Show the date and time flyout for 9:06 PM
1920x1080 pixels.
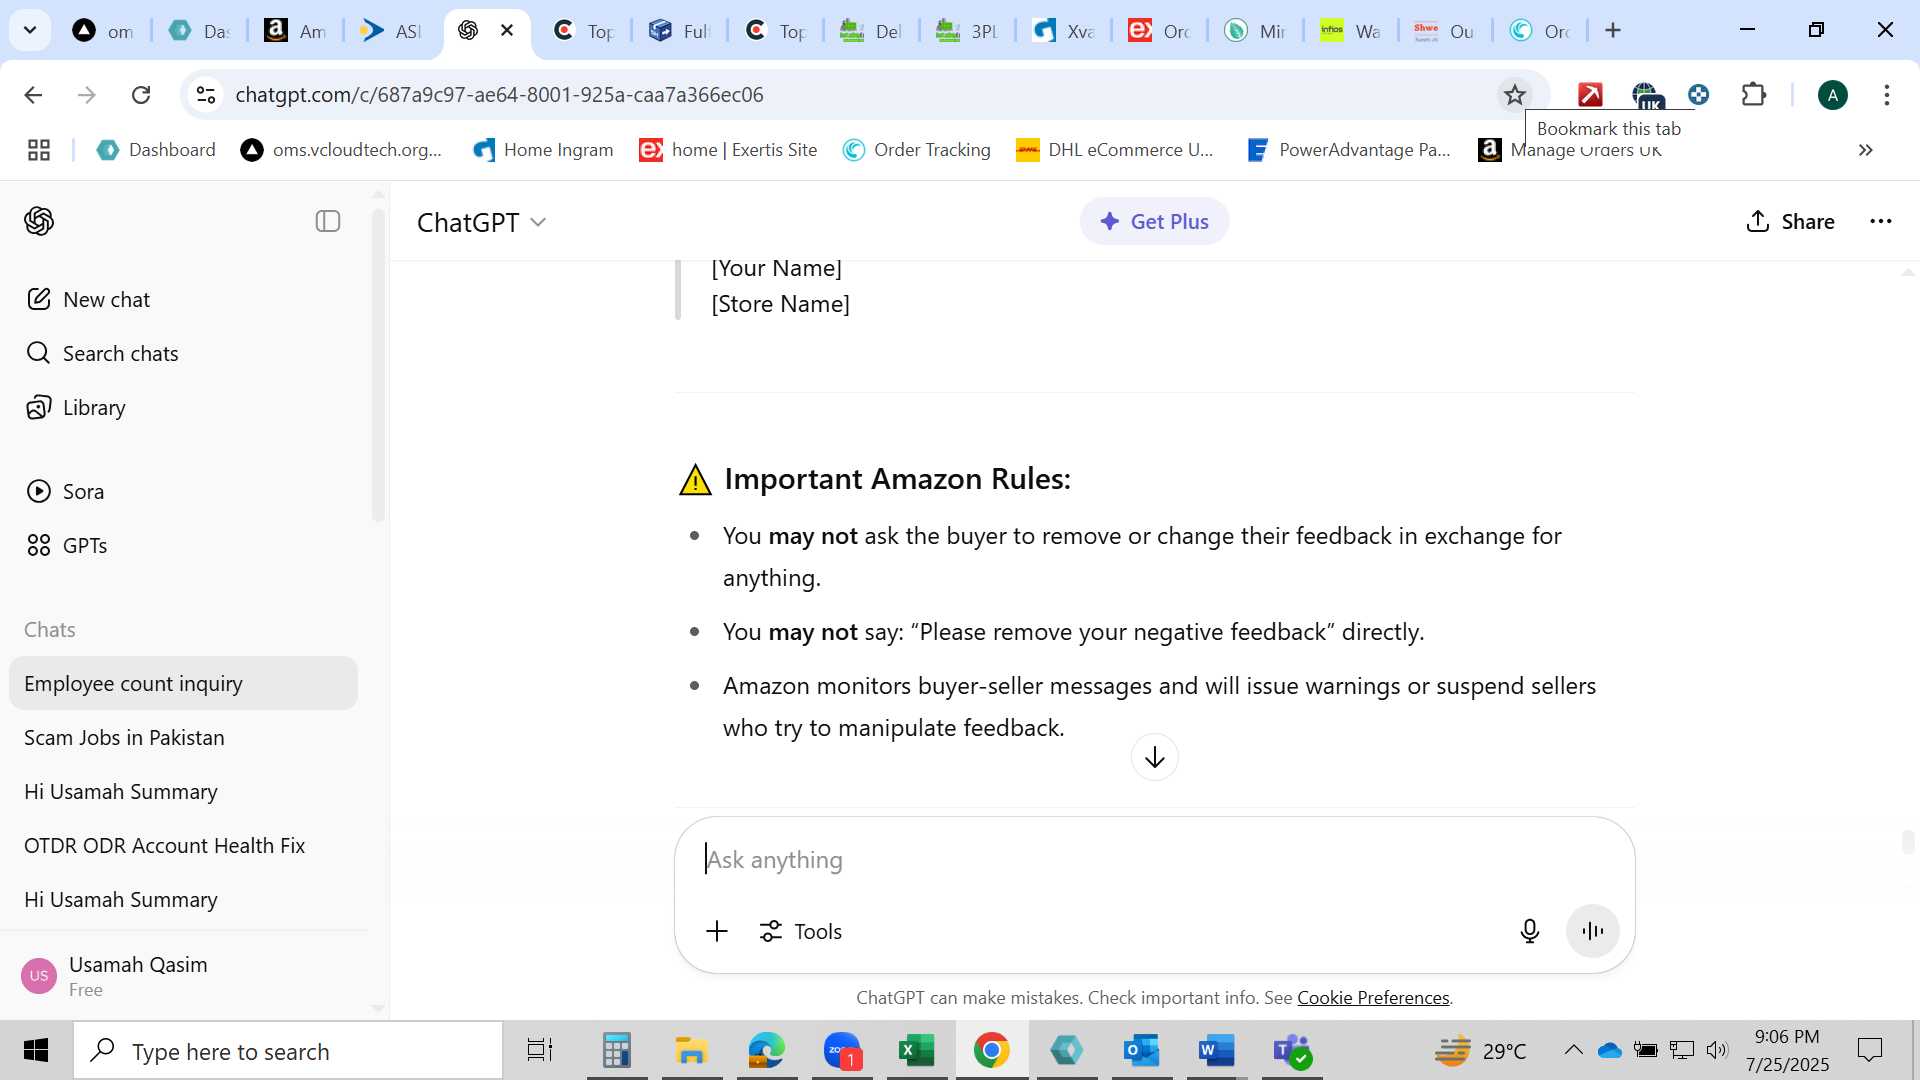1787,1050
